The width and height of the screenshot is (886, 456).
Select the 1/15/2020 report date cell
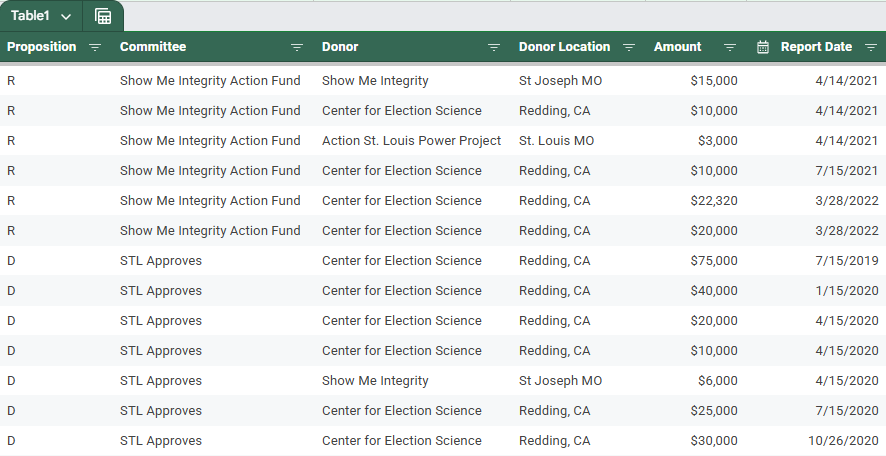point(846,290)
